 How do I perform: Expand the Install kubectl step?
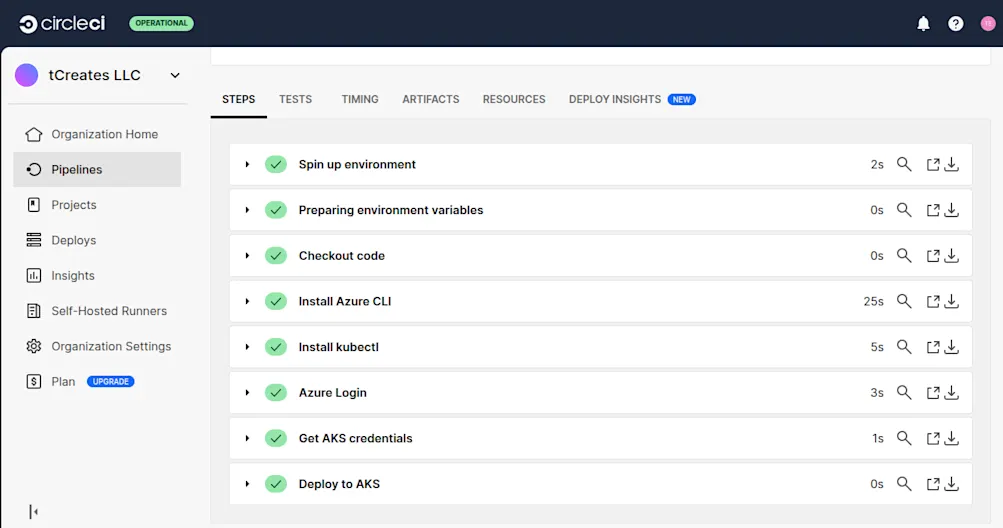pyautogui.click(x=247, y=347)
